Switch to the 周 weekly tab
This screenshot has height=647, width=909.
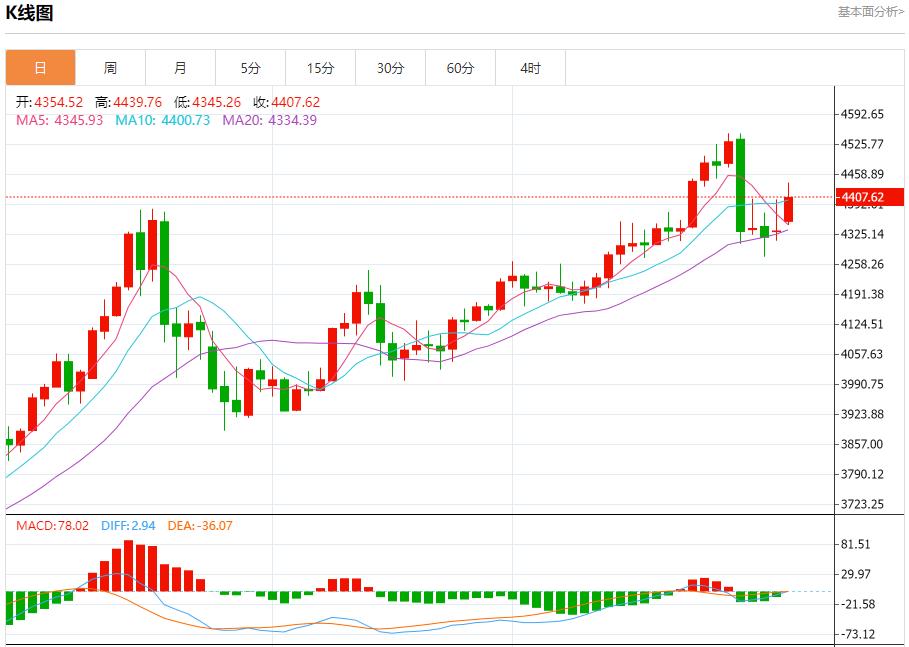pyautogui.click(x=110, y=68)
